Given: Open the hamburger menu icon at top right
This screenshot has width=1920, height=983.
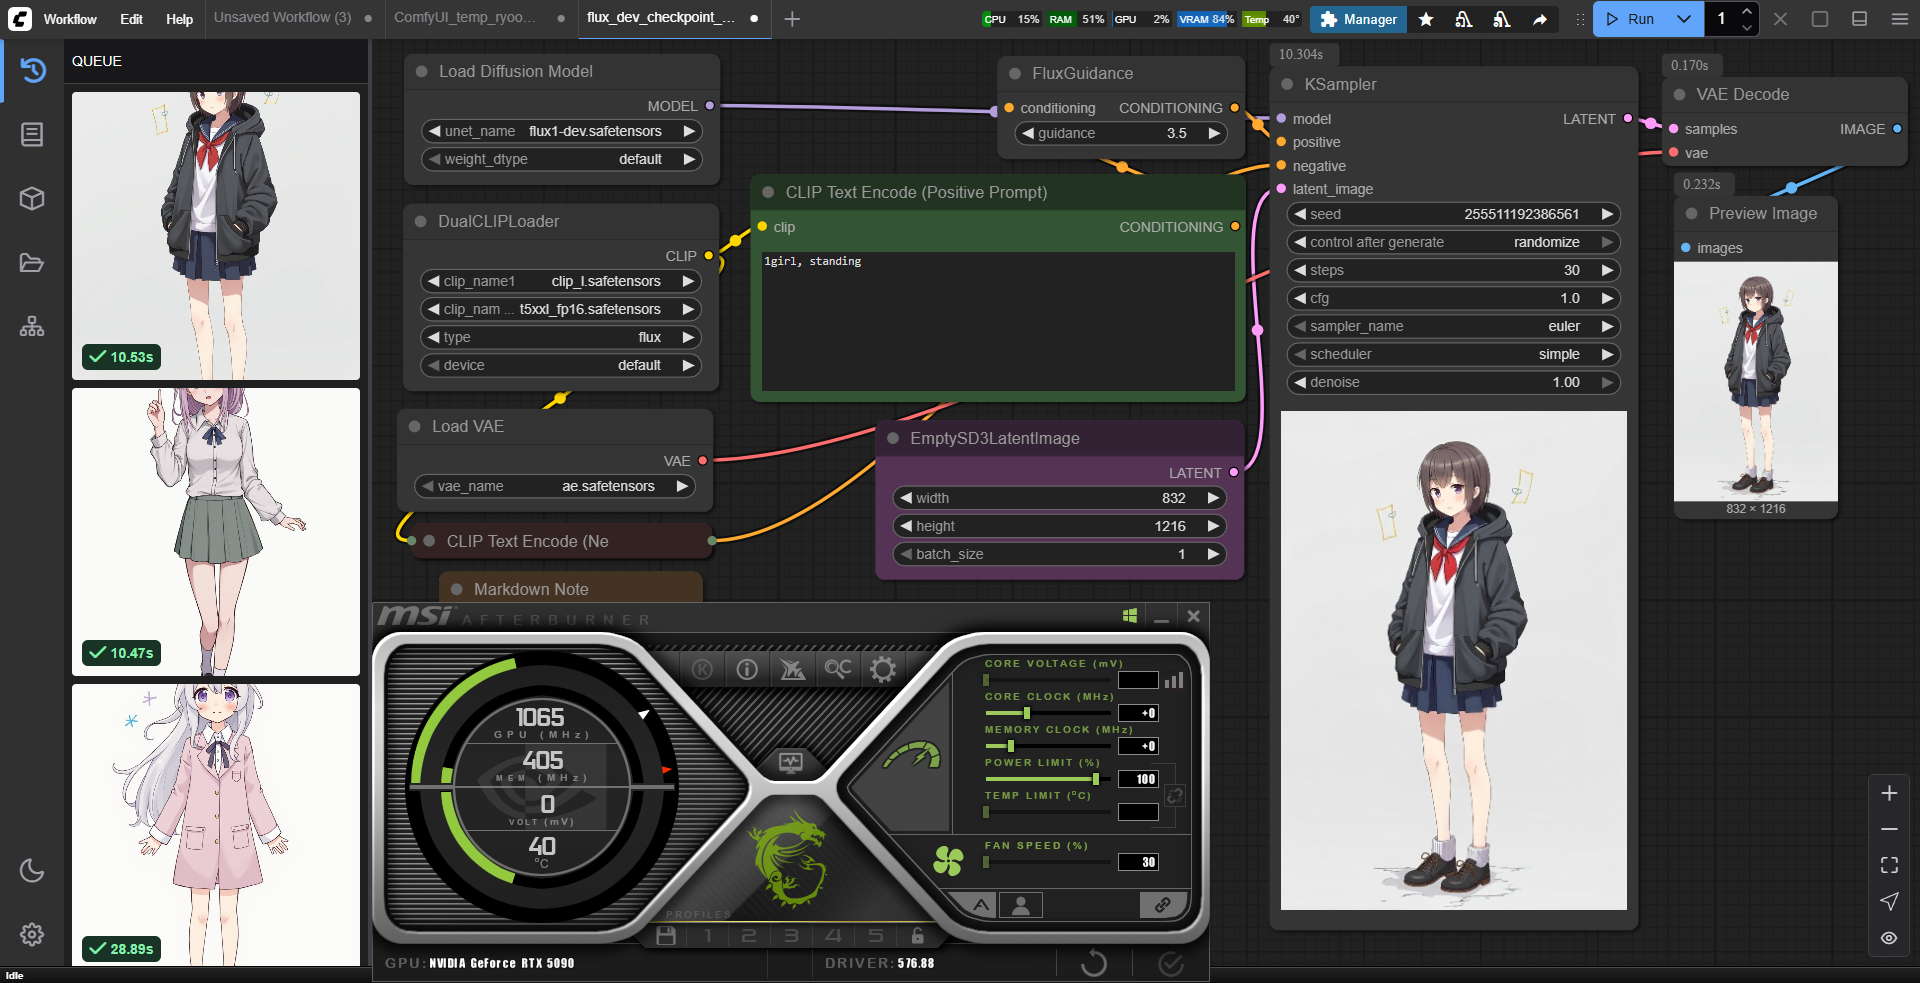Looking at the screenshot, I should pyautogui.click(x=1900, y=19).
